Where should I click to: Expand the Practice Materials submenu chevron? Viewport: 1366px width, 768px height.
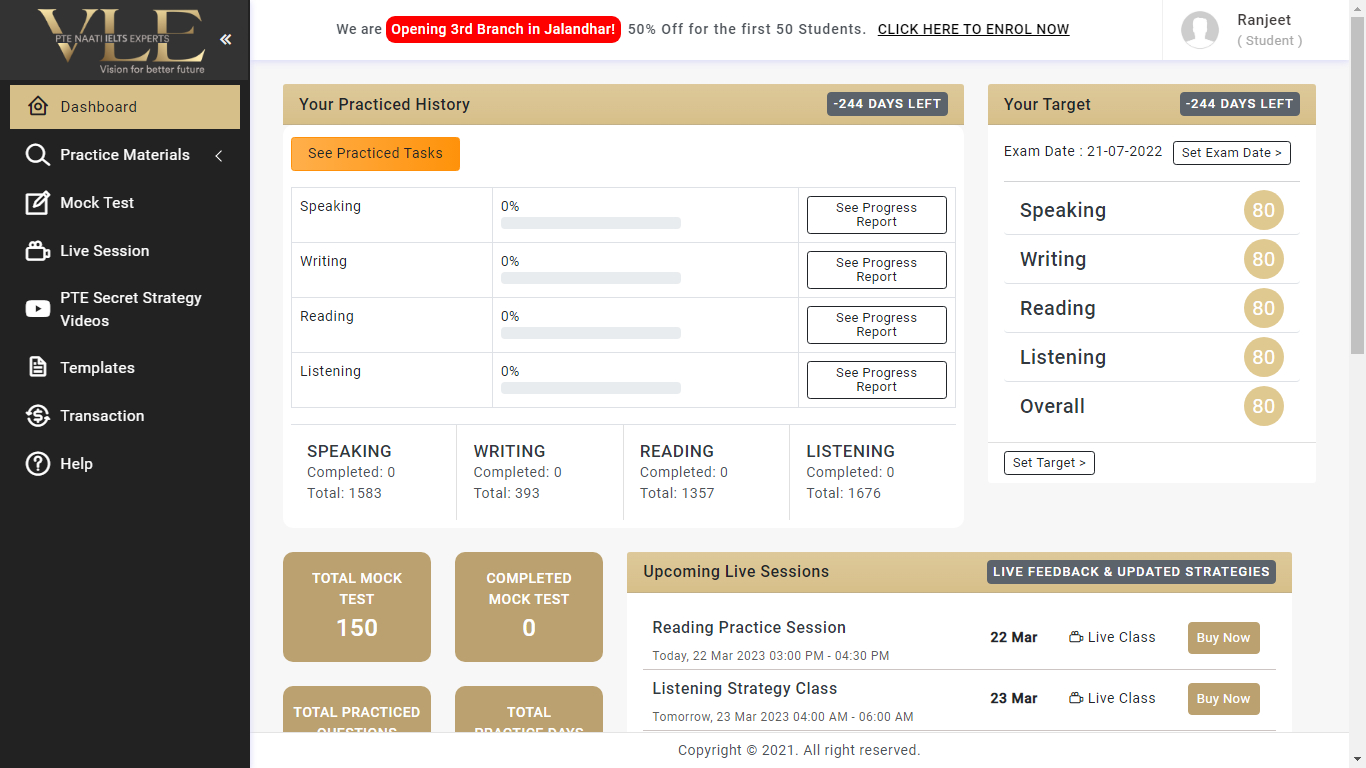[218, 156]
